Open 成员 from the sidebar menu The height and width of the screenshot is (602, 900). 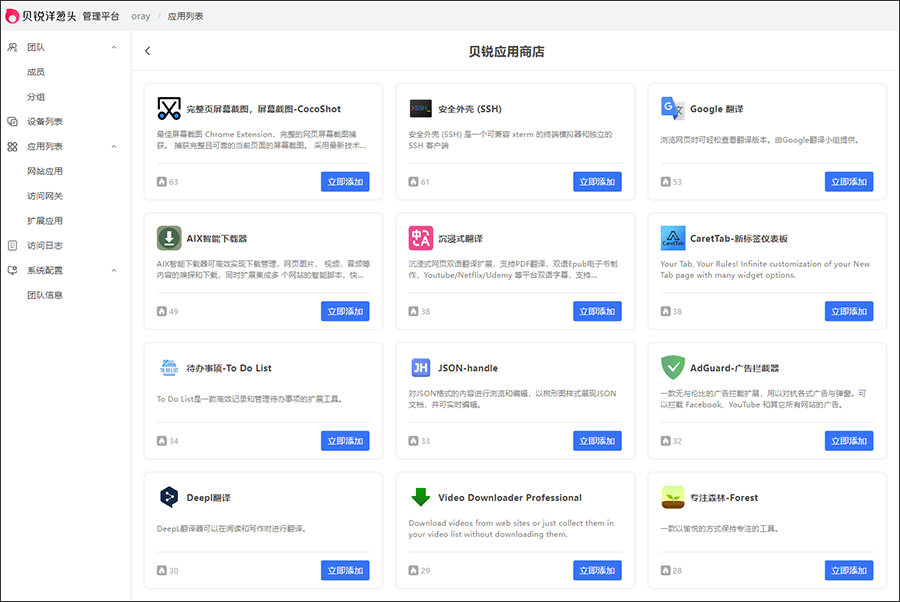36,71
